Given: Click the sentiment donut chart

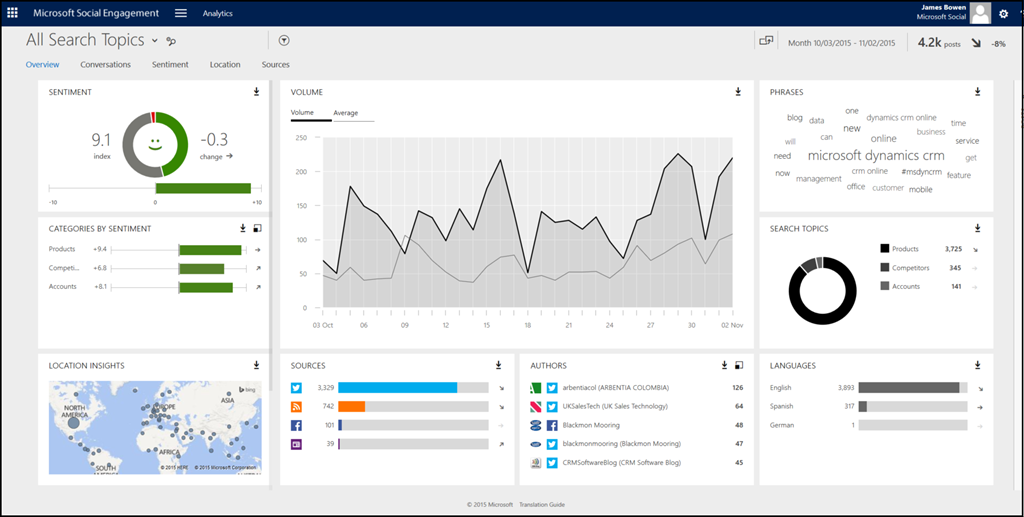Looking at the screenshot, I should tap(155, 144).
